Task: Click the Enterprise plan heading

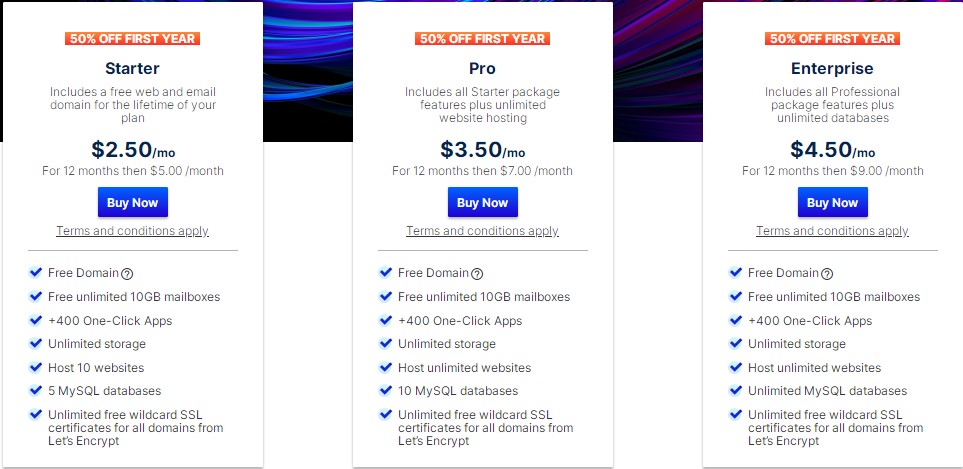Action: click(832, 69)
